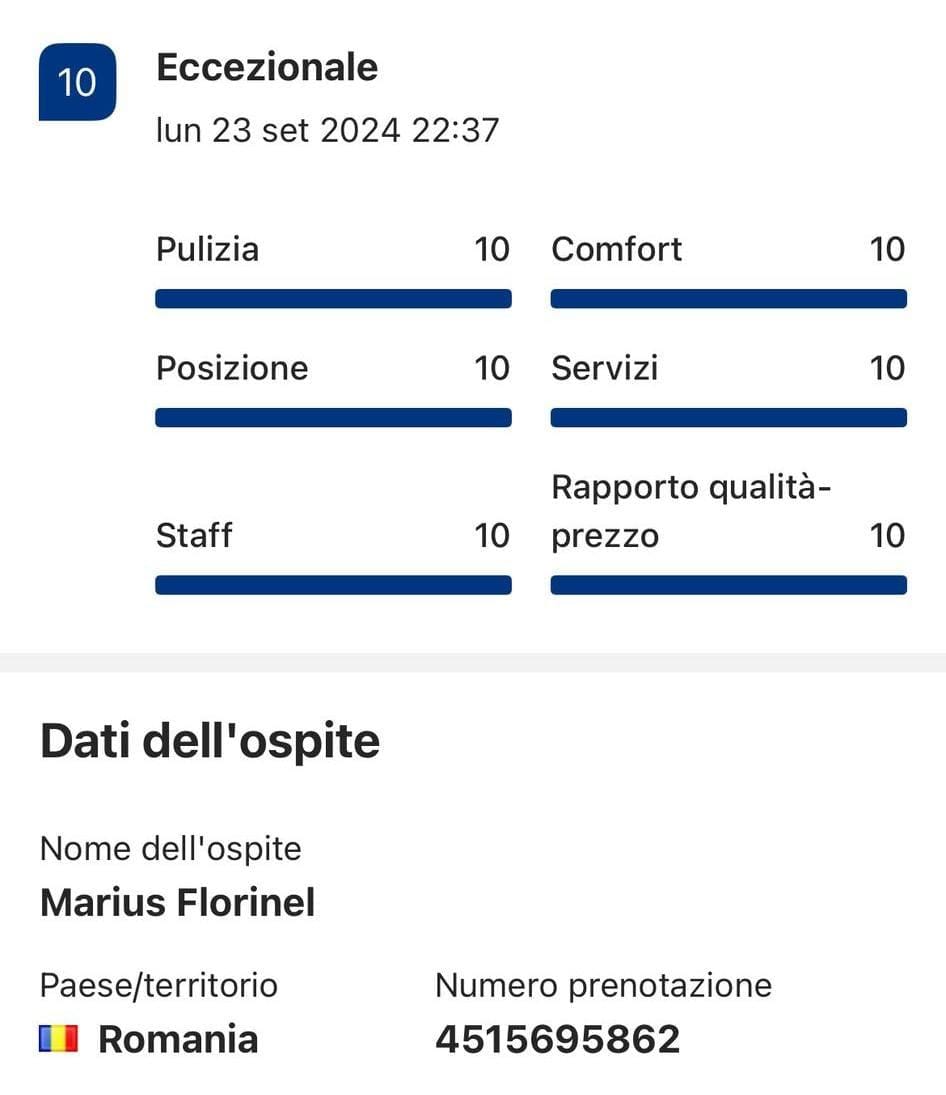Click the Posizione rating bar
Viewport: 946px width, 1095px height.
pos(333,418)
